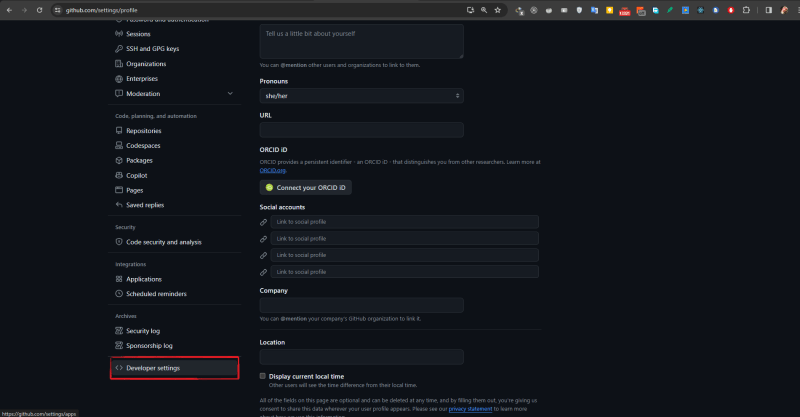Image resolution: width=800 pixels, height=417 pixels.
Task: Open Sessions settings in sidebar
Action: [138, 34]
